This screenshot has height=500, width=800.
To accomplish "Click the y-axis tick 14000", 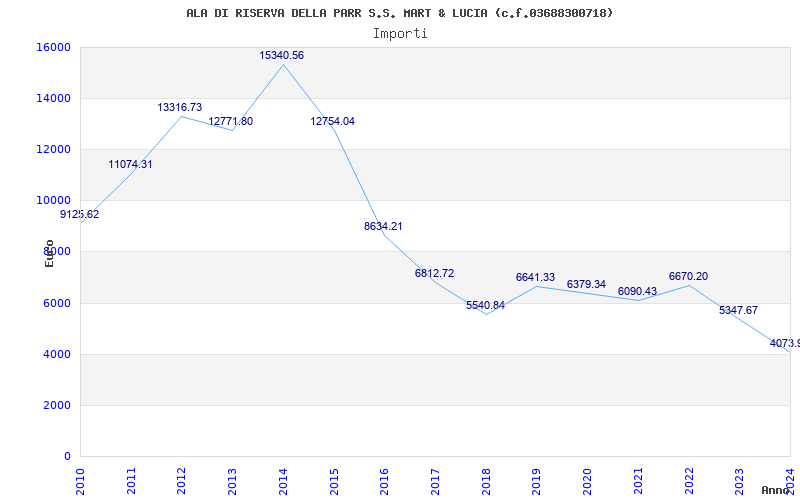I will [x=53, y=98].
